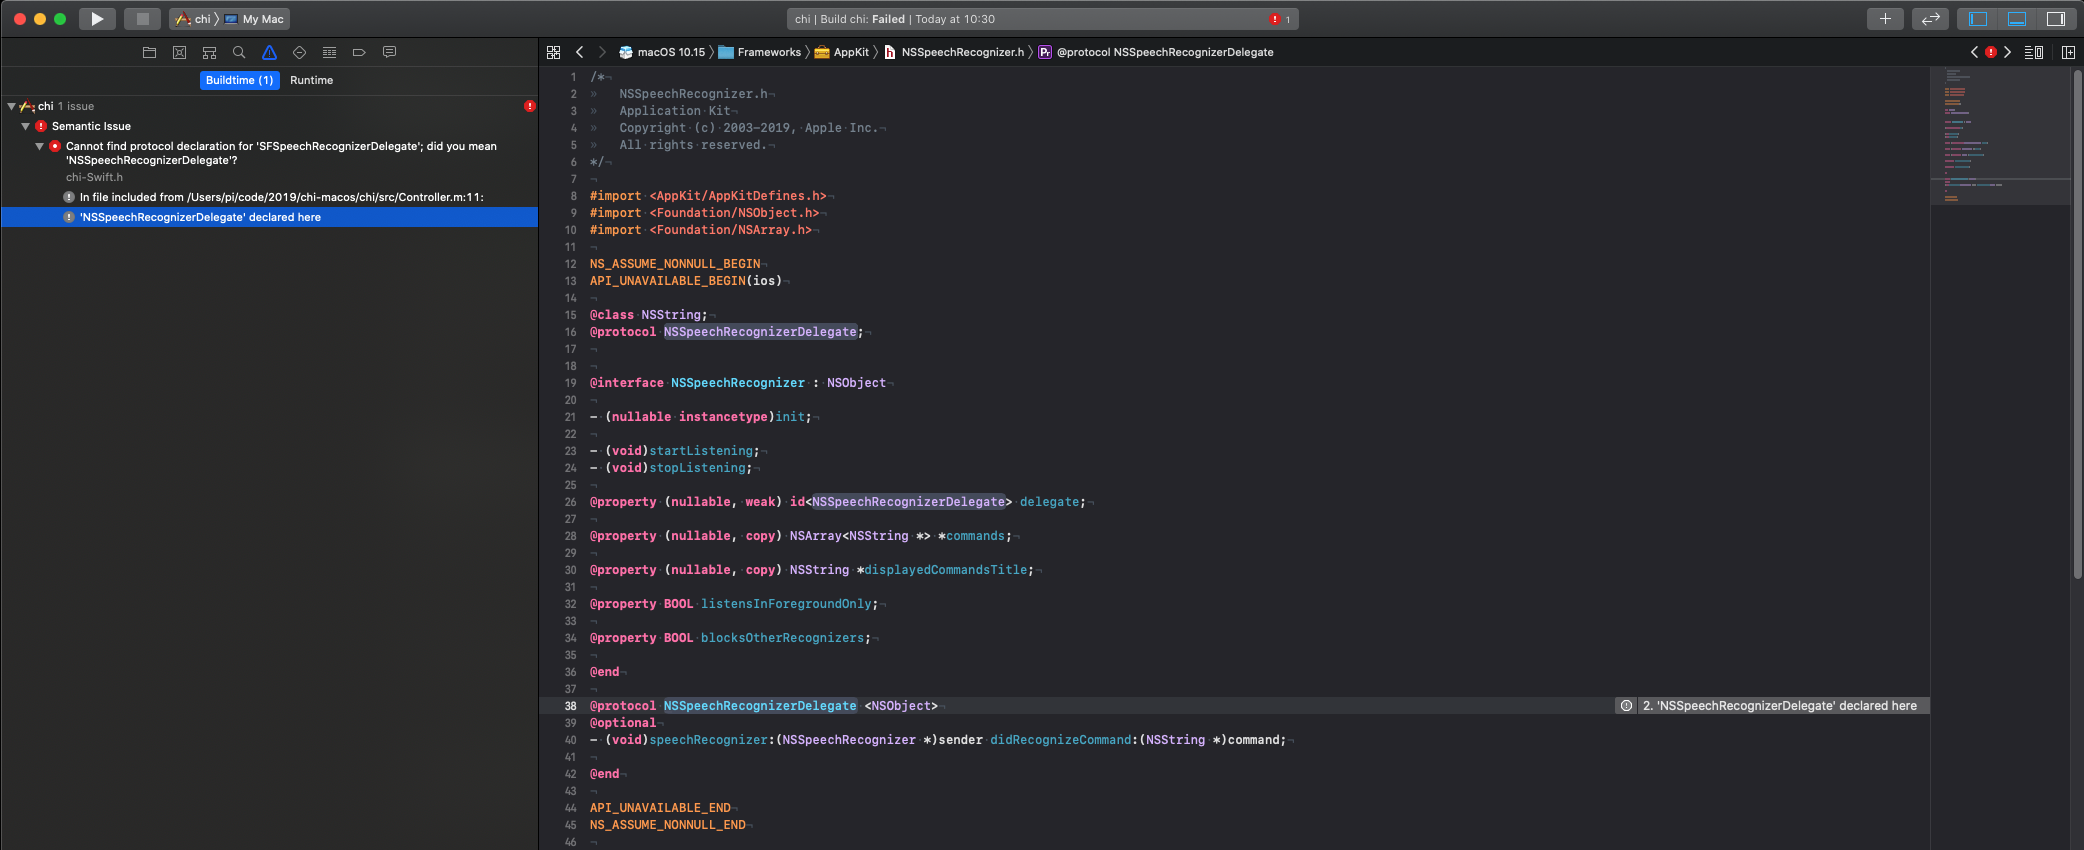Click macOS 10.15 in jump bar
The width and height of the screenshot is (2084, 850).
[x=662, y=52]
